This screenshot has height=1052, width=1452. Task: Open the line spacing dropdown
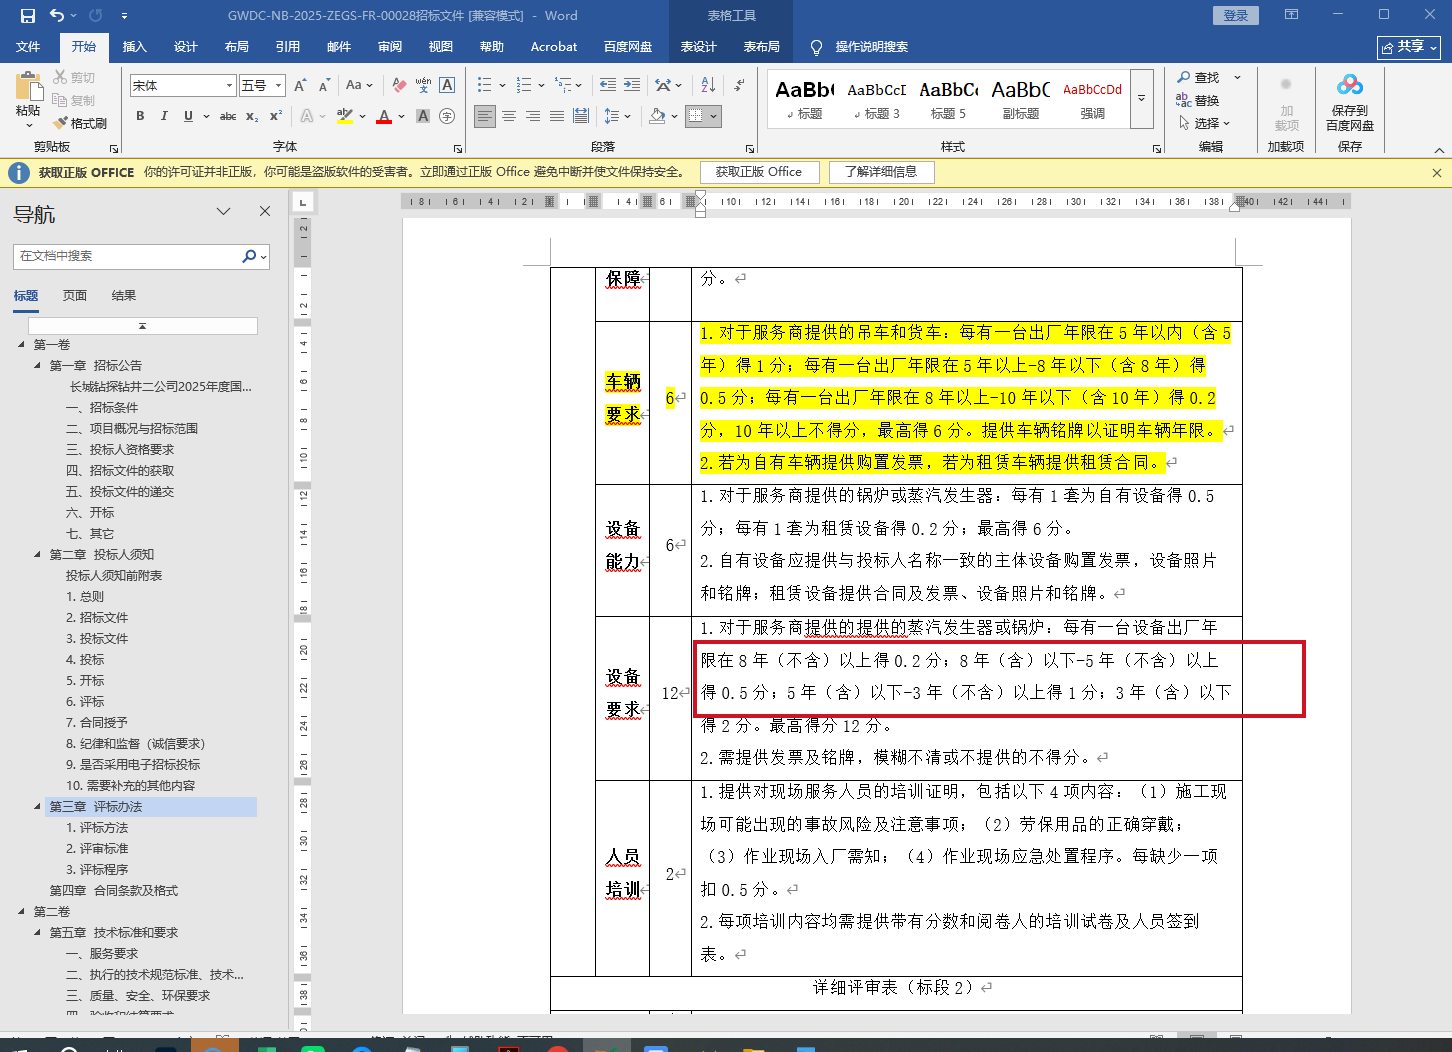pos(617,116)
